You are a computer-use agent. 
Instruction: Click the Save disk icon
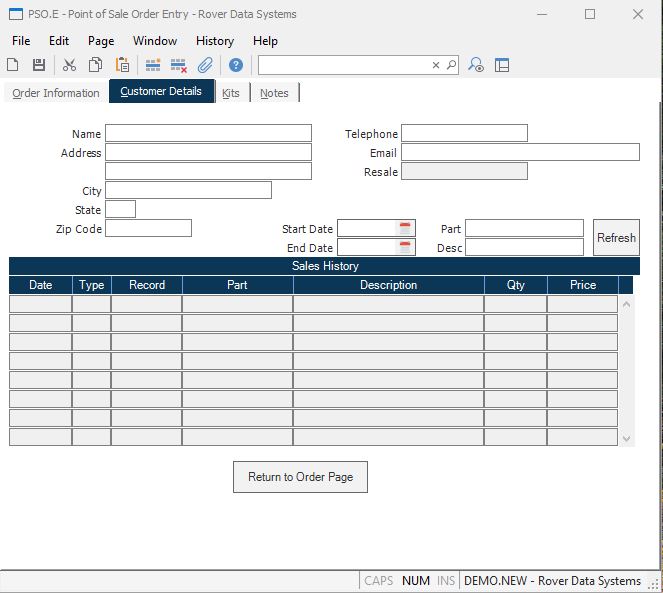39,65
